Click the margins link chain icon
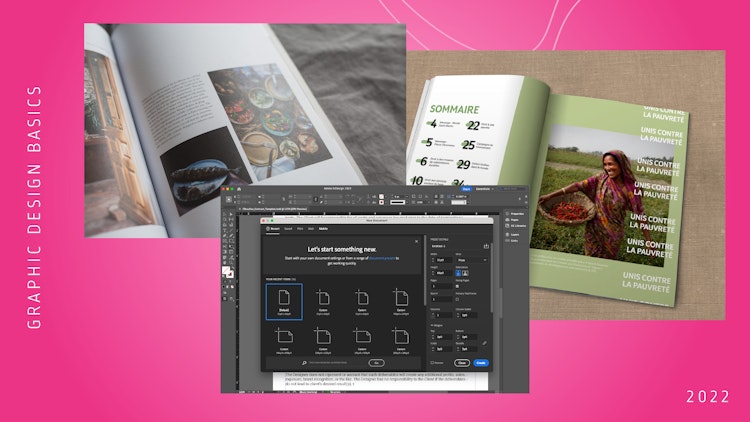This screenshot has height=422, width=750. pos(486,341)
